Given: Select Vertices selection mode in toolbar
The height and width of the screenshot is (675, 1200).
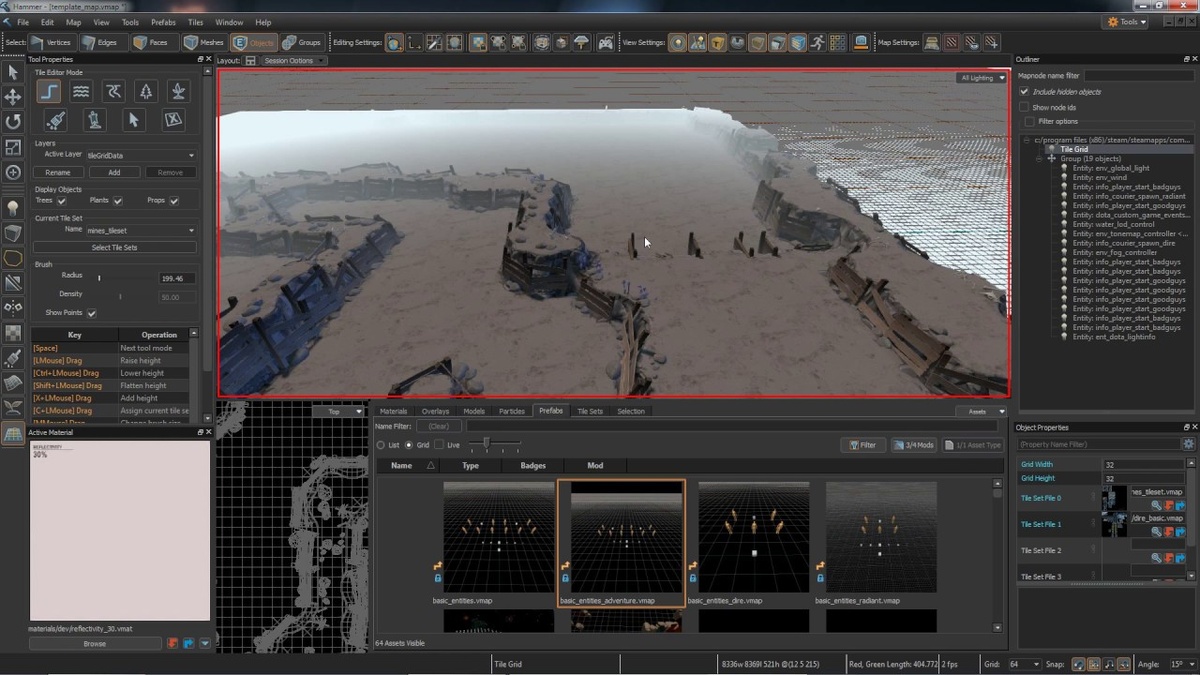Looking at the screenshot, I should pos(51,42).
